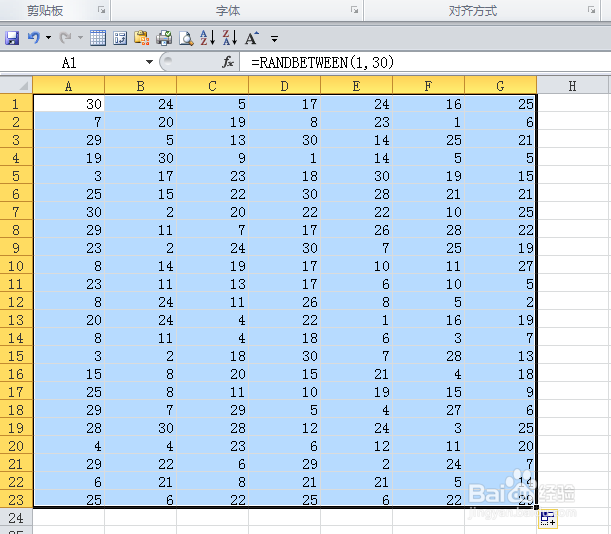Click cell C22 containing 8
Screen dimensions: 611x534
coord(212,482)
